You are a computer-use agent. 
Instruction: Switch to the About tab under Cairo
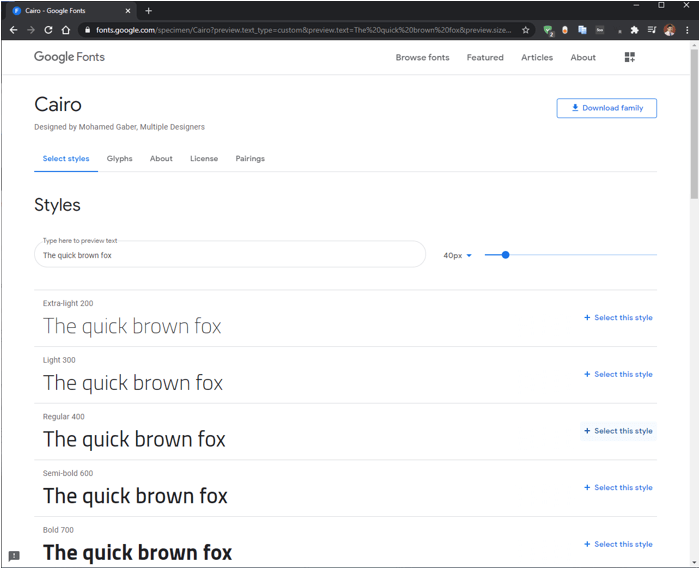coord(161,158)
